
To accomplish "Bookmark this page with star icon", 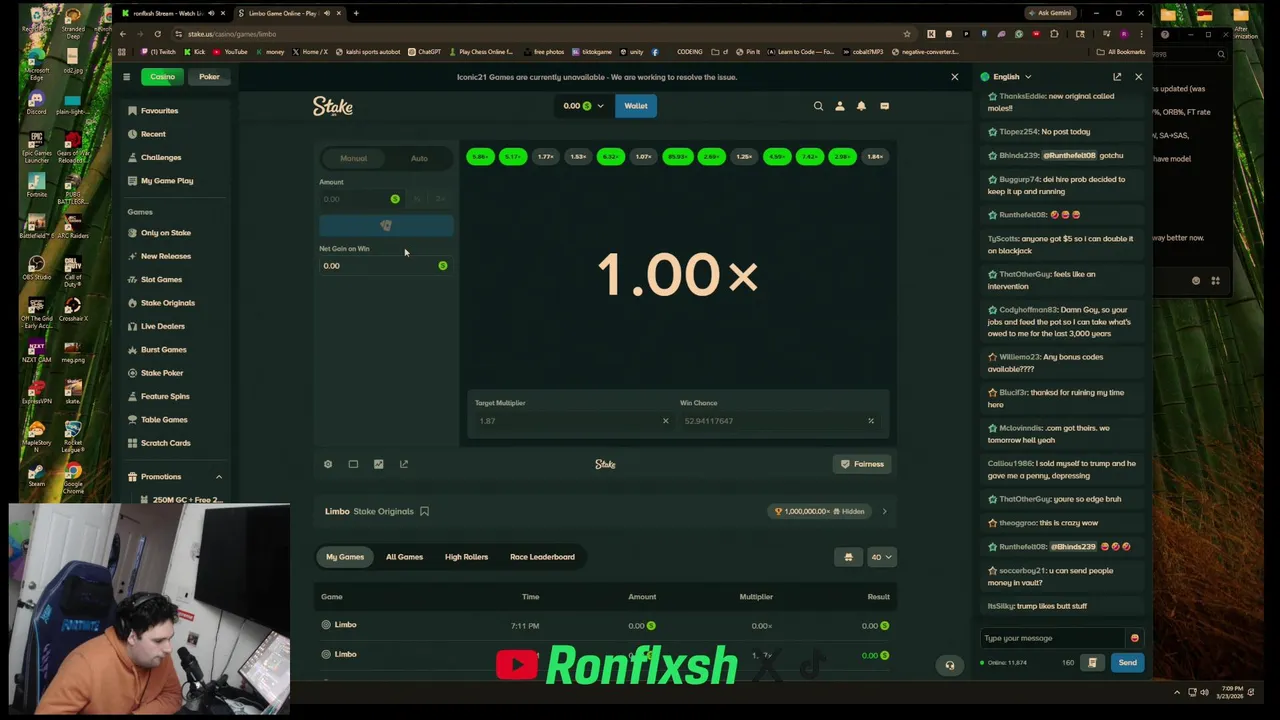I will tap(907, 34).
